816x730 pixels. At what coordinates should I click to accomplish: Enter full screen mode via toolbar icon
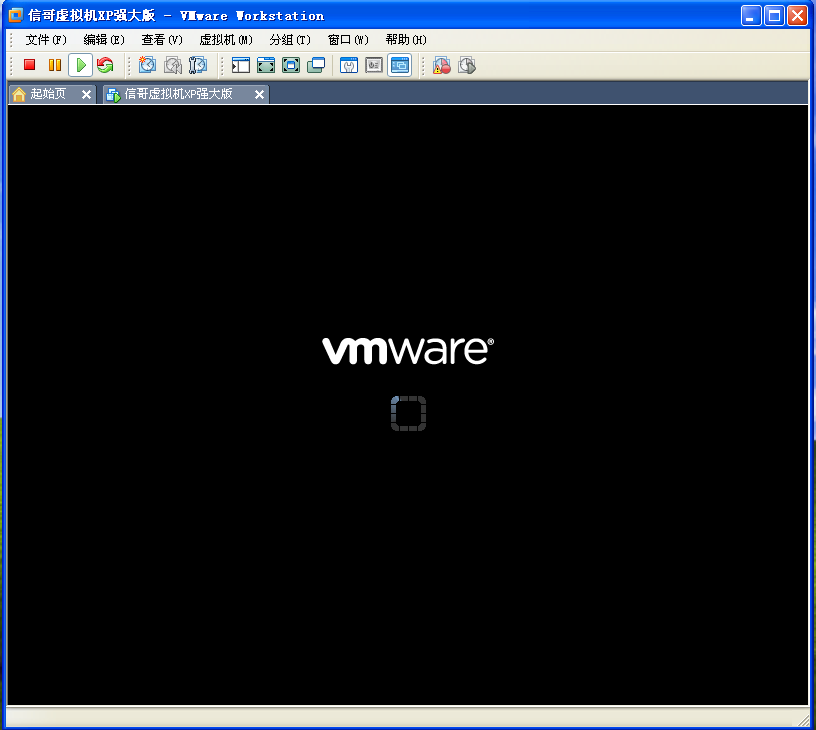pos(291,65)
